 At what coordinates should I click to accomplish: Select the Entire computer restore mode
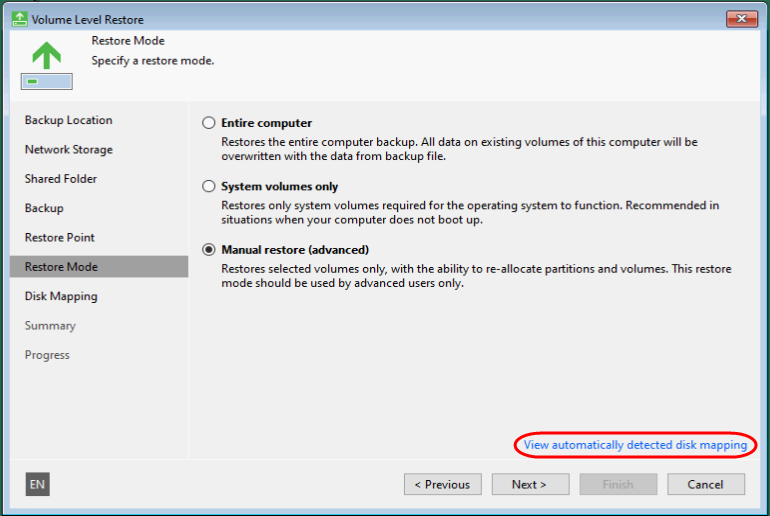[209, 123]
